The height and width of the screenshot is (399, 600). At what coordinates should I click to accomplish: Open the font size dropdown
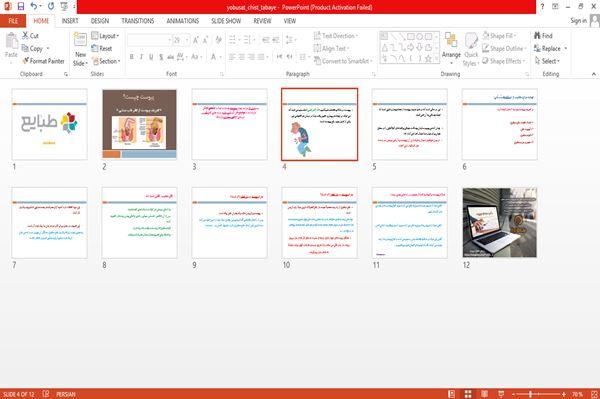tap(187, 40)
